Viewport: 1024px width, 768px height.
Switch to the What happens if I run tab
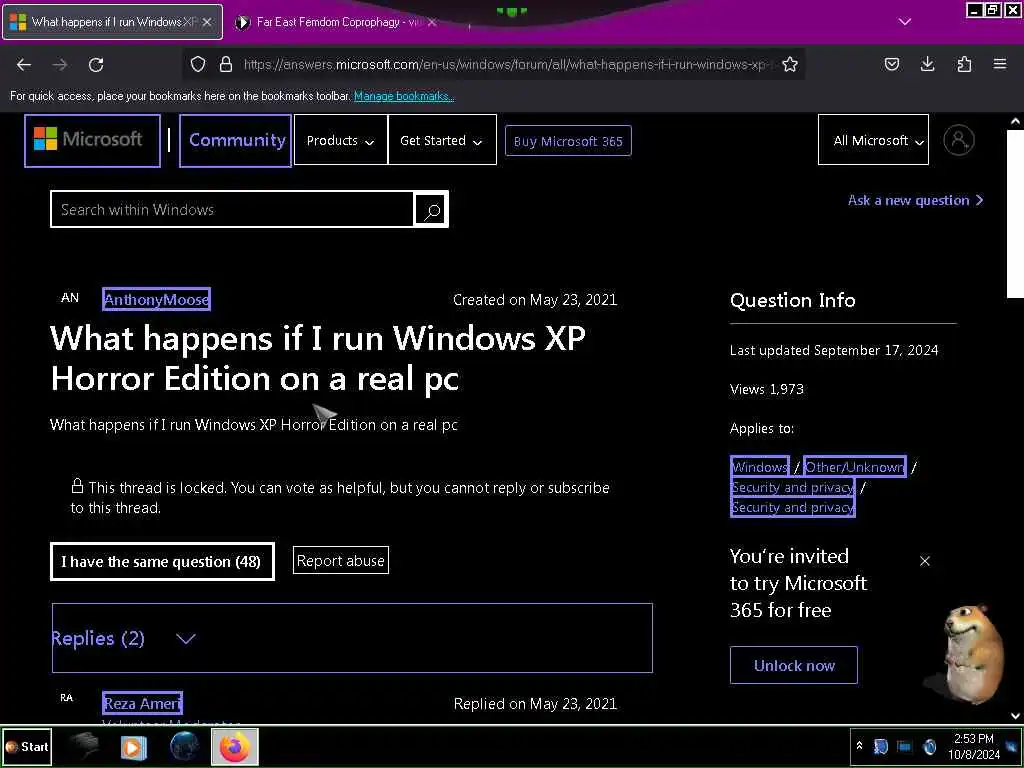click(112, 22)
